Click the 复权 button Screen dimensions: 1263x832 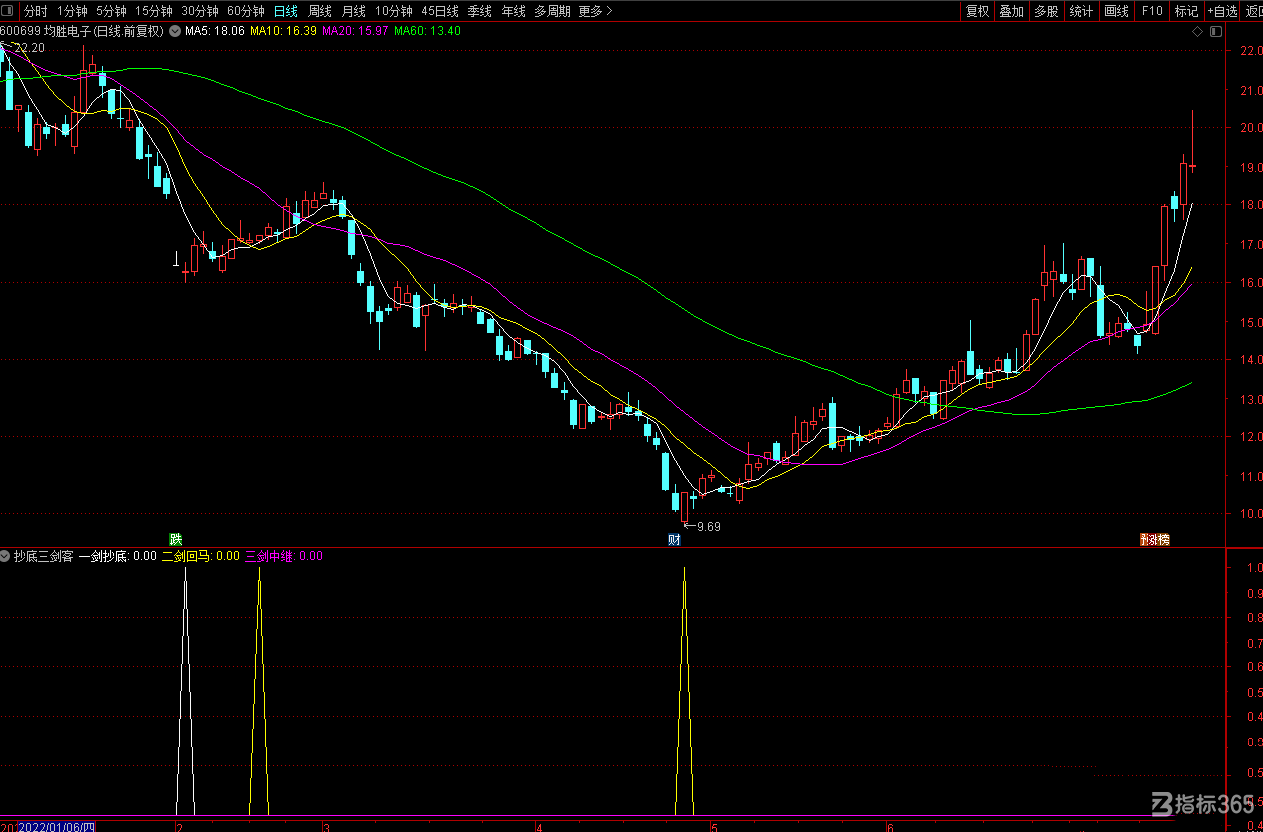[977, 11]
